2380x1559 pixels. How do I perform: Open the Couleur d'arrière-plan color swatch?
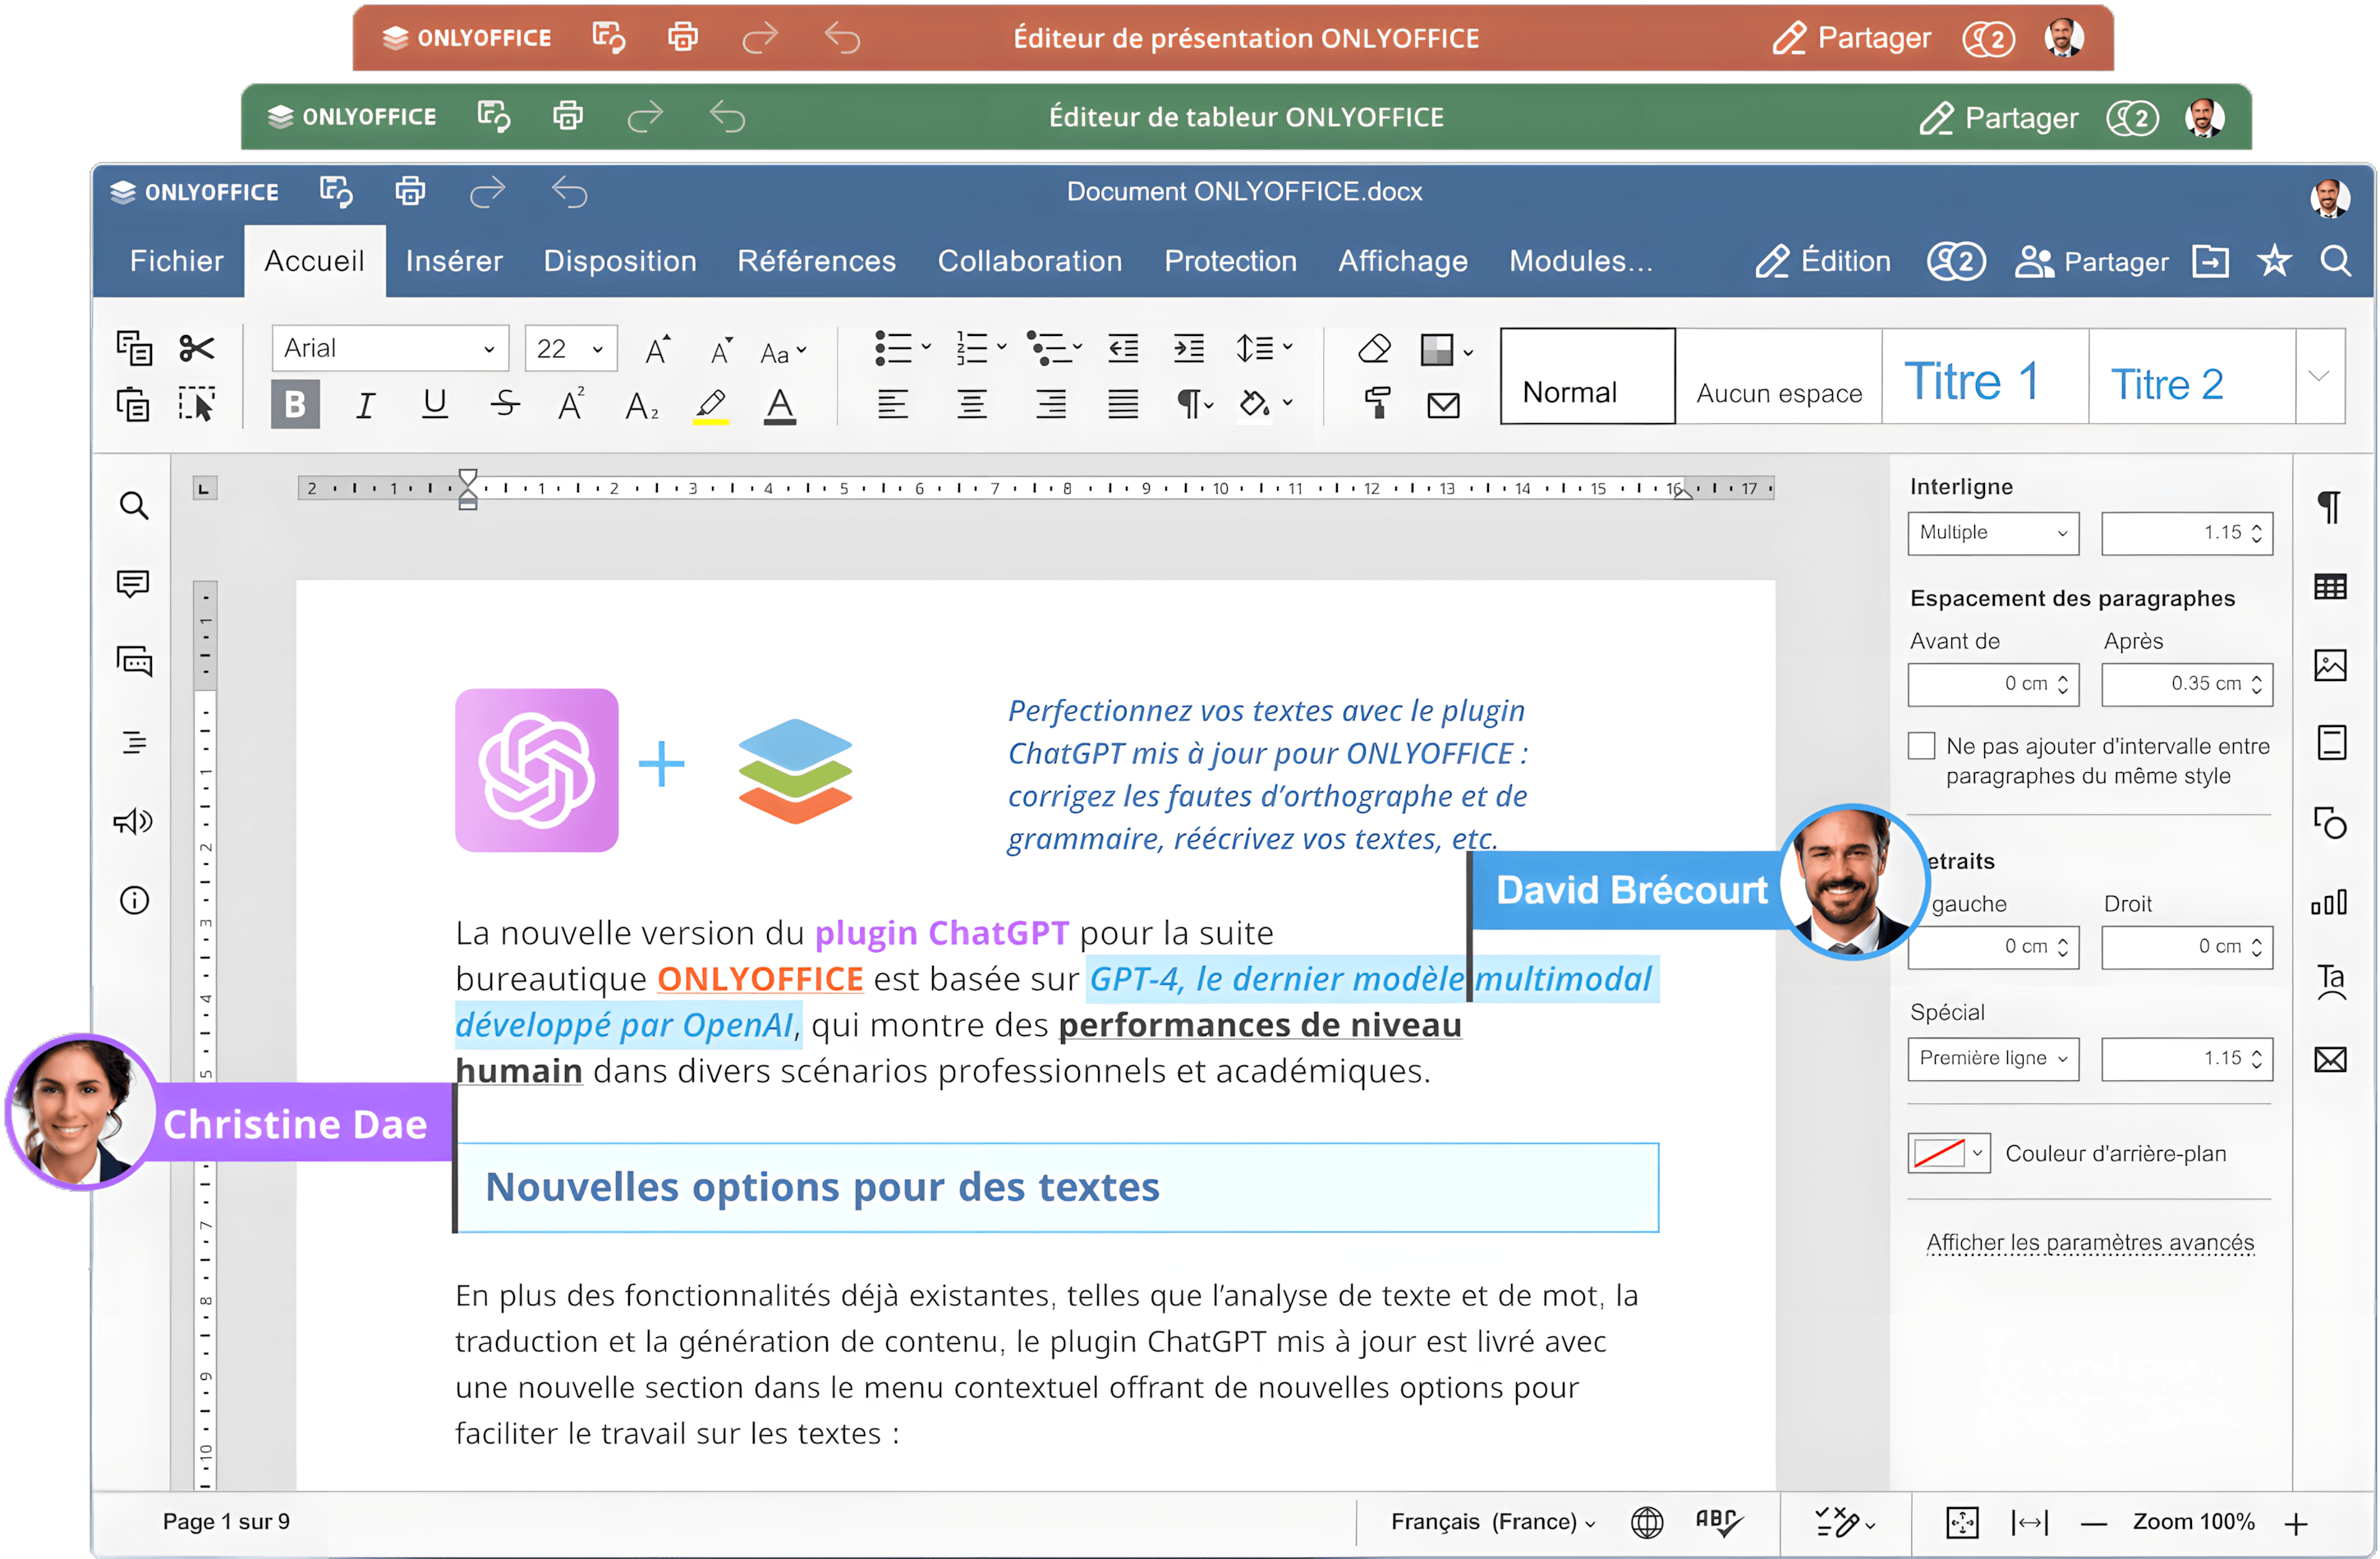(1948, 1154)
